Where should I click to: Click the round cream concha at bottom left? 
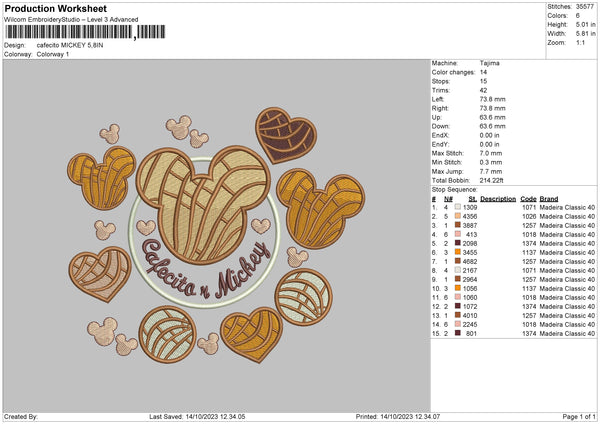pos(167,334)
